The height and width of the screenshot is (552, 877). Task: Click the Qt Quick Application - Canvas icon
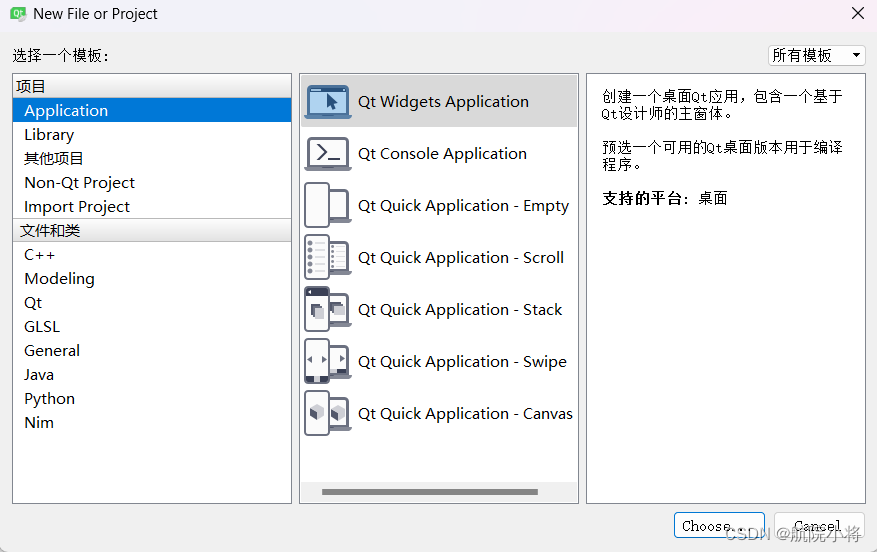pyautogui.click(x=328, y=414)
